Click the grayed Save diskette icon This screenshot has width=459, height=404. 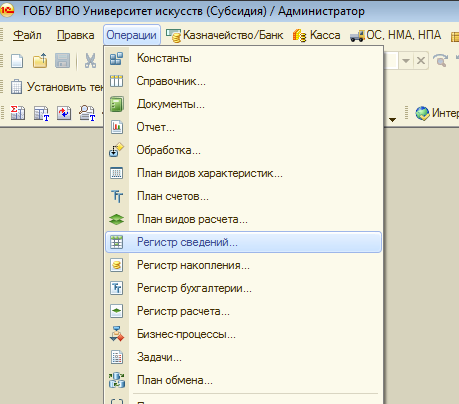click(62, 61)
